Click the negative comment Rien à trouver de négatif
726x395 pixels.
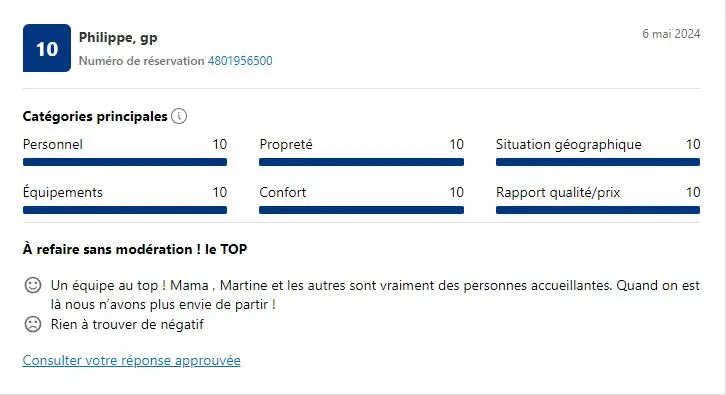pos(127,324)
